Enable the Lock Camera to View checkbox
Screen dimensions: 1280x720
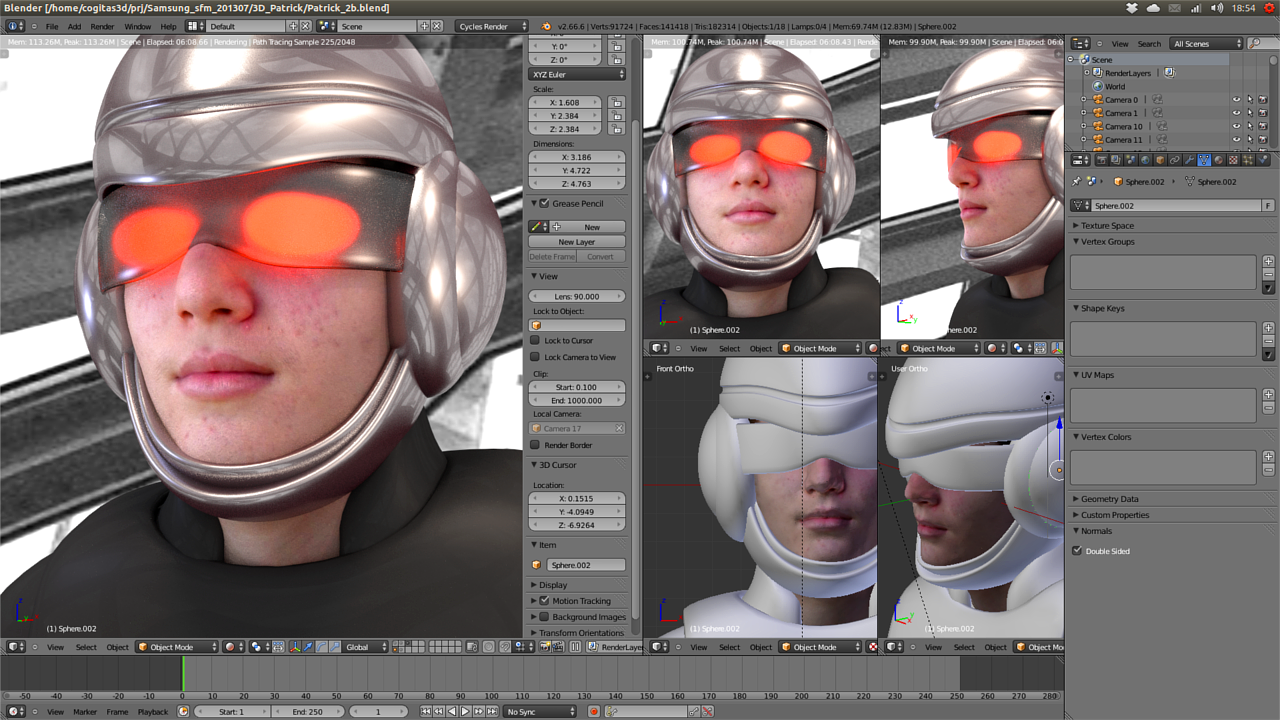pyautogui.click(x=534, y=357)
